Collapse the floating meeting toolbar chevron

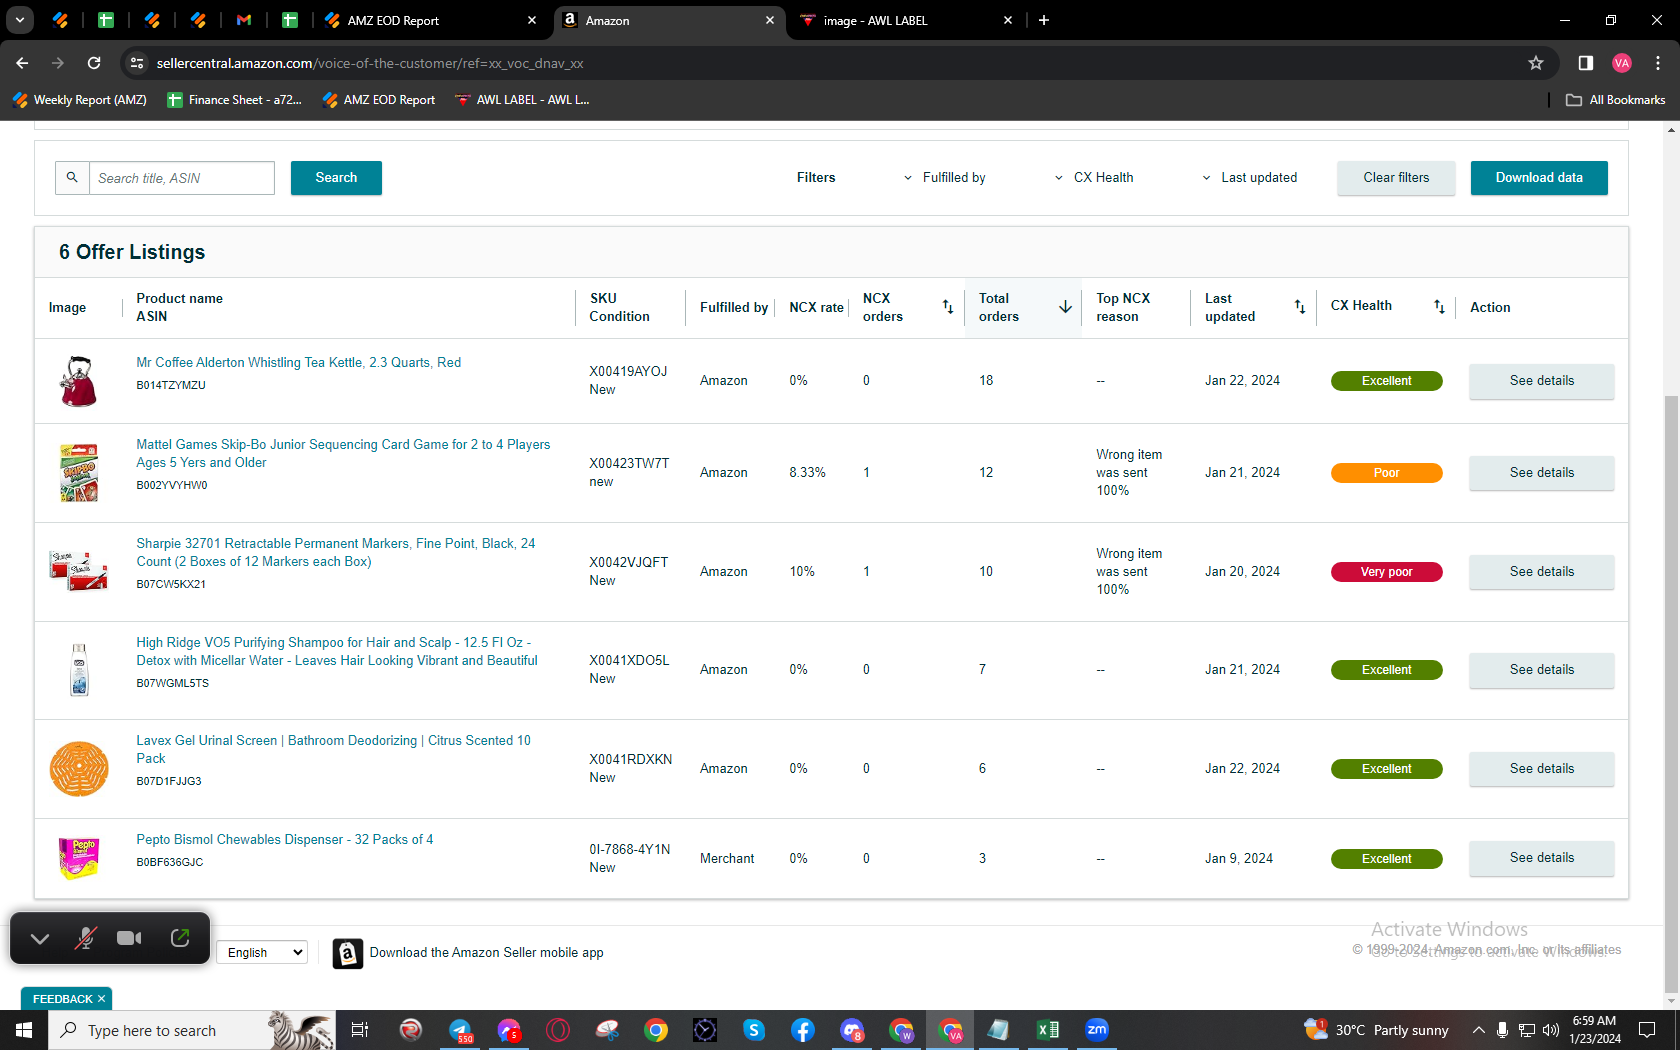click(40, 938)
